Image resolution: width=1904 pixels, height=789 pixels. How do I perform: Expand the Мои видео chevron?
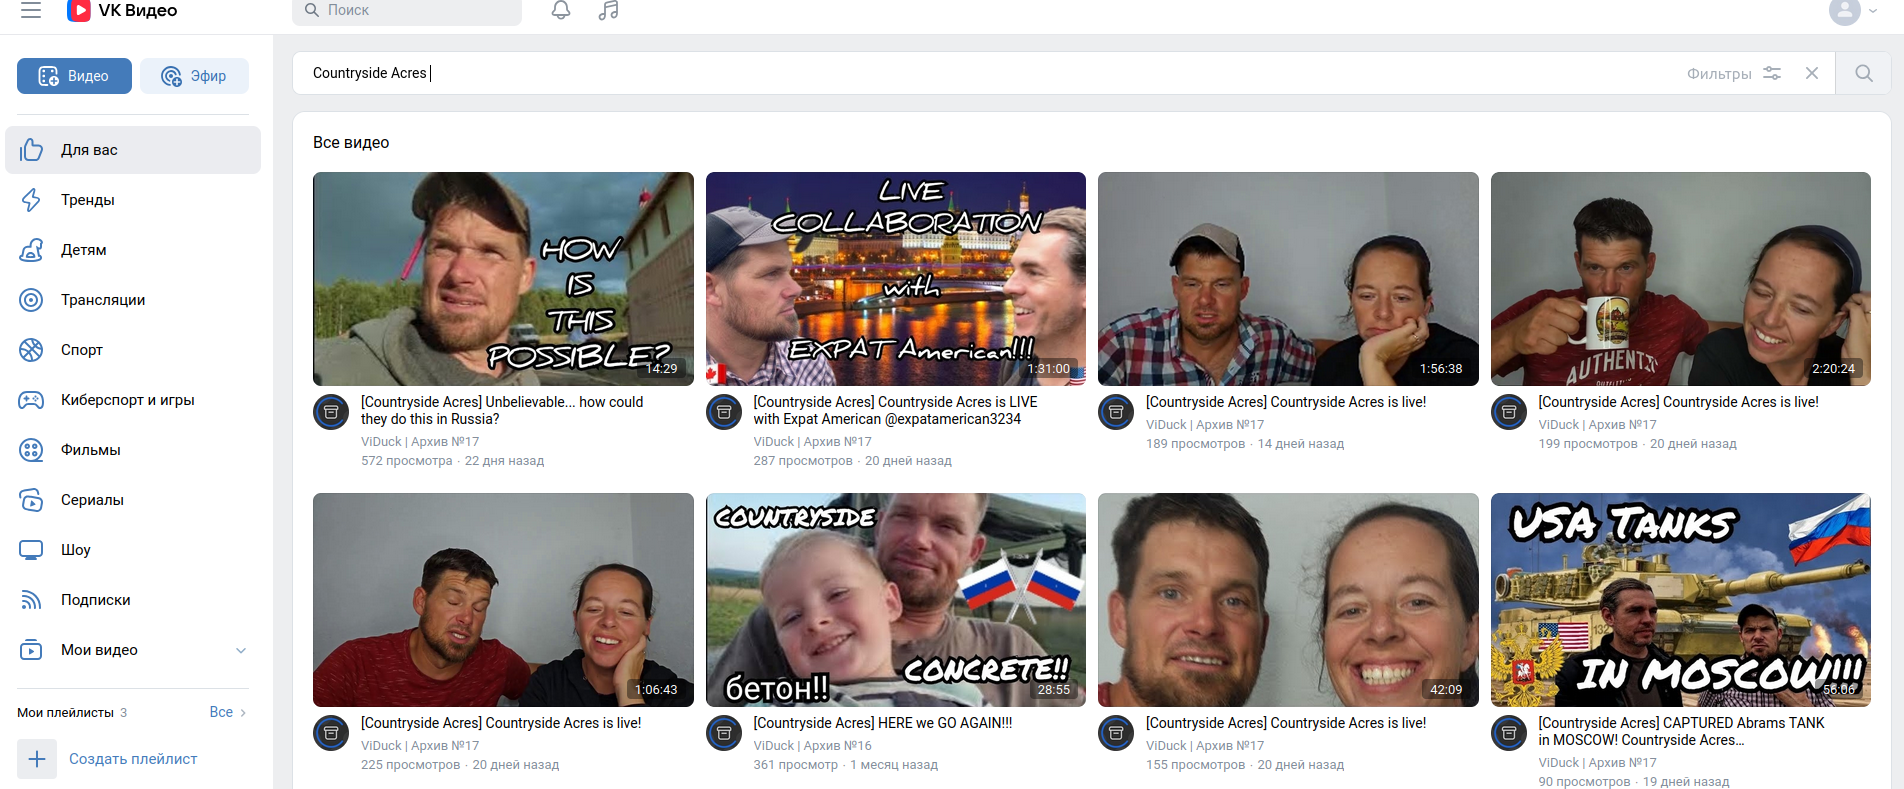pyautogui.click(x=241, y=650)
